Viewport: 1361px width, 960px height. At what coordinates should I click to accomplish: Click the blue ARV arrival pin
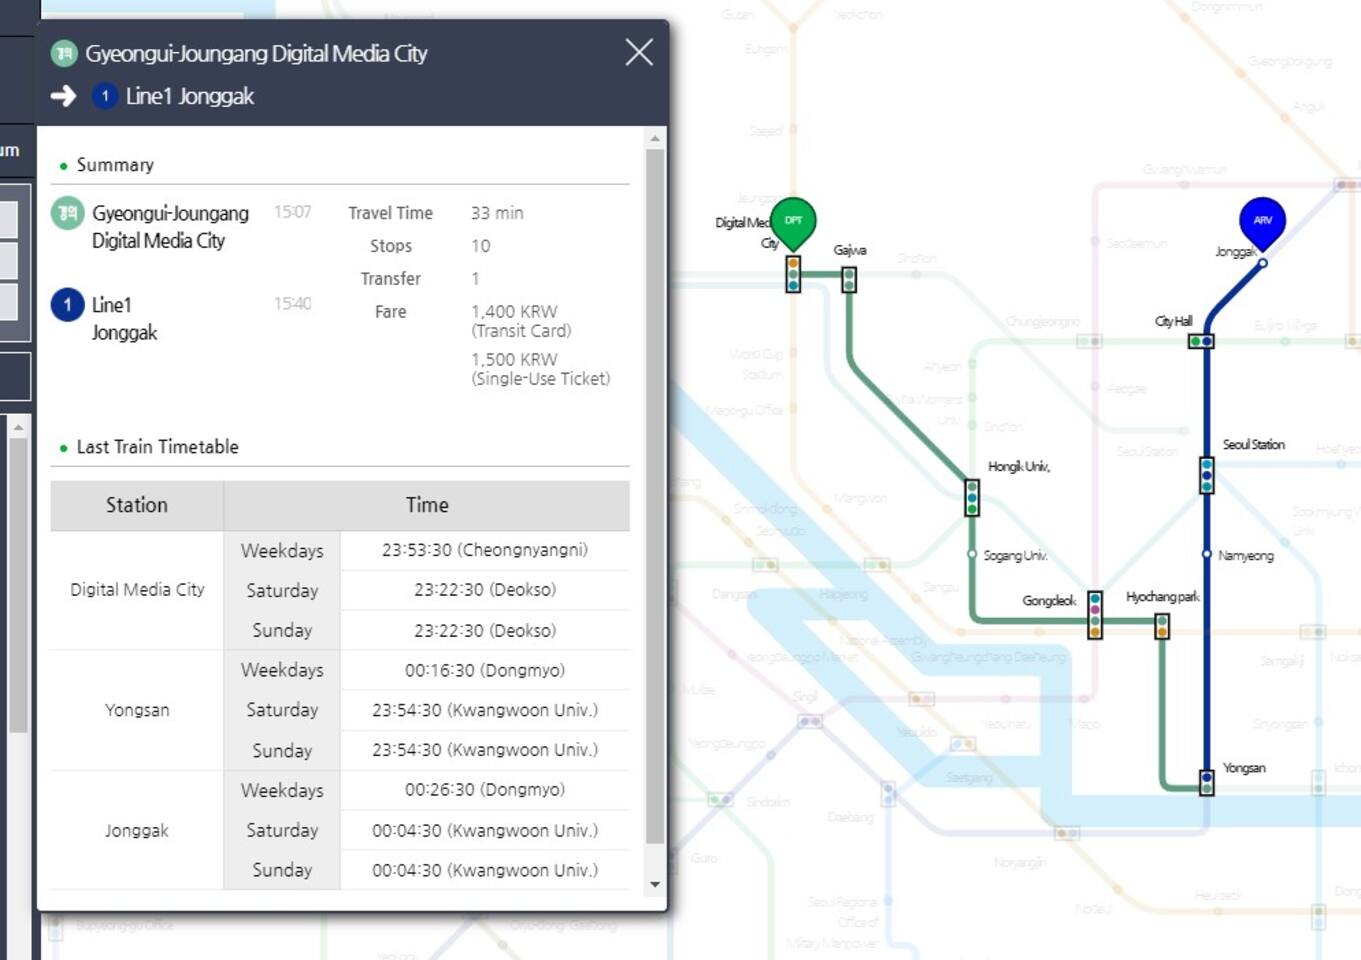(x=1262, y=220)
